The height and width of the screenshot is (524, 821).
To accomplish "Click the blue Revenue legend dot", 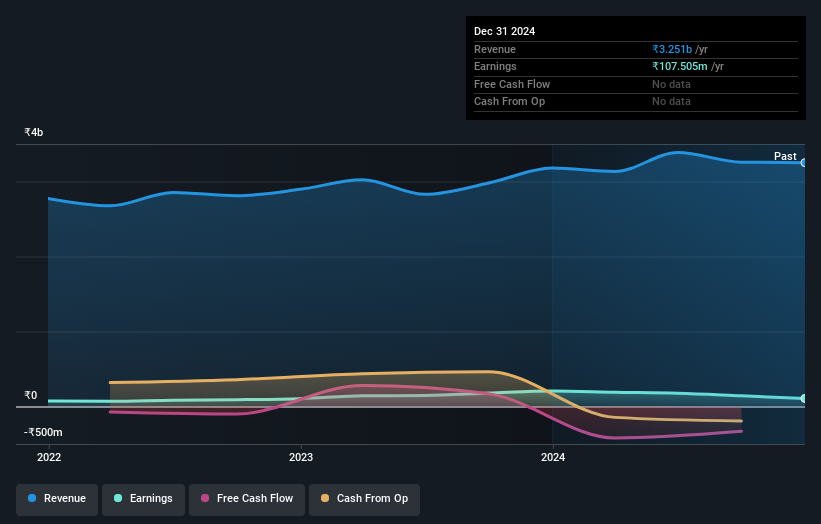I will (x=32, y=498).
